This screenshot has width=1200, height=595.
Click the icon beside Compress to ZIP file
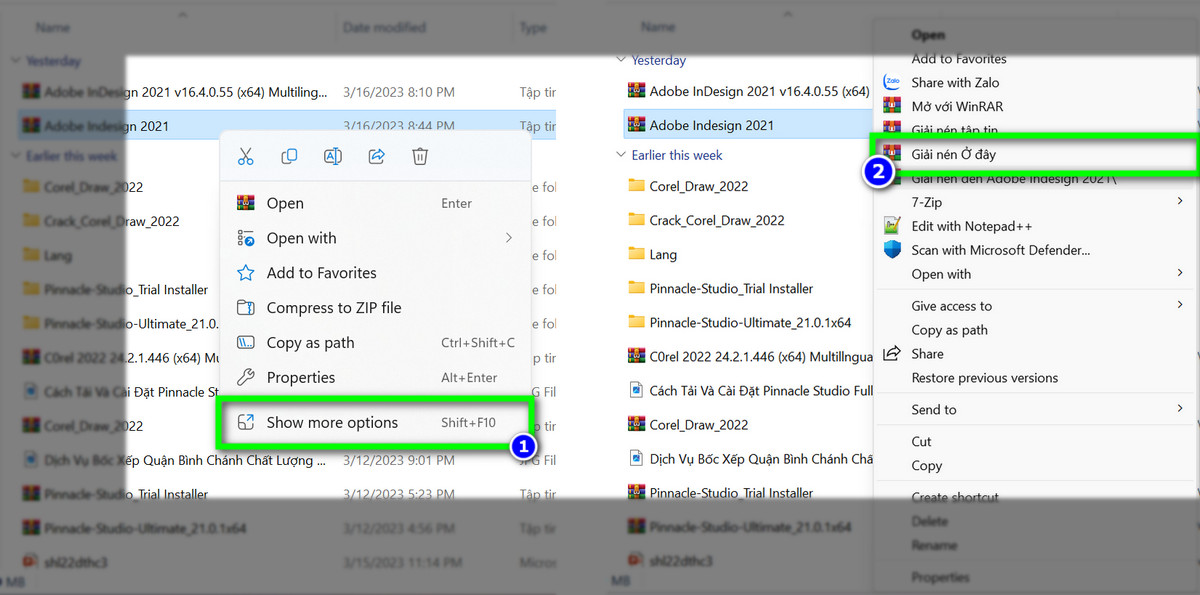[246, 308]
